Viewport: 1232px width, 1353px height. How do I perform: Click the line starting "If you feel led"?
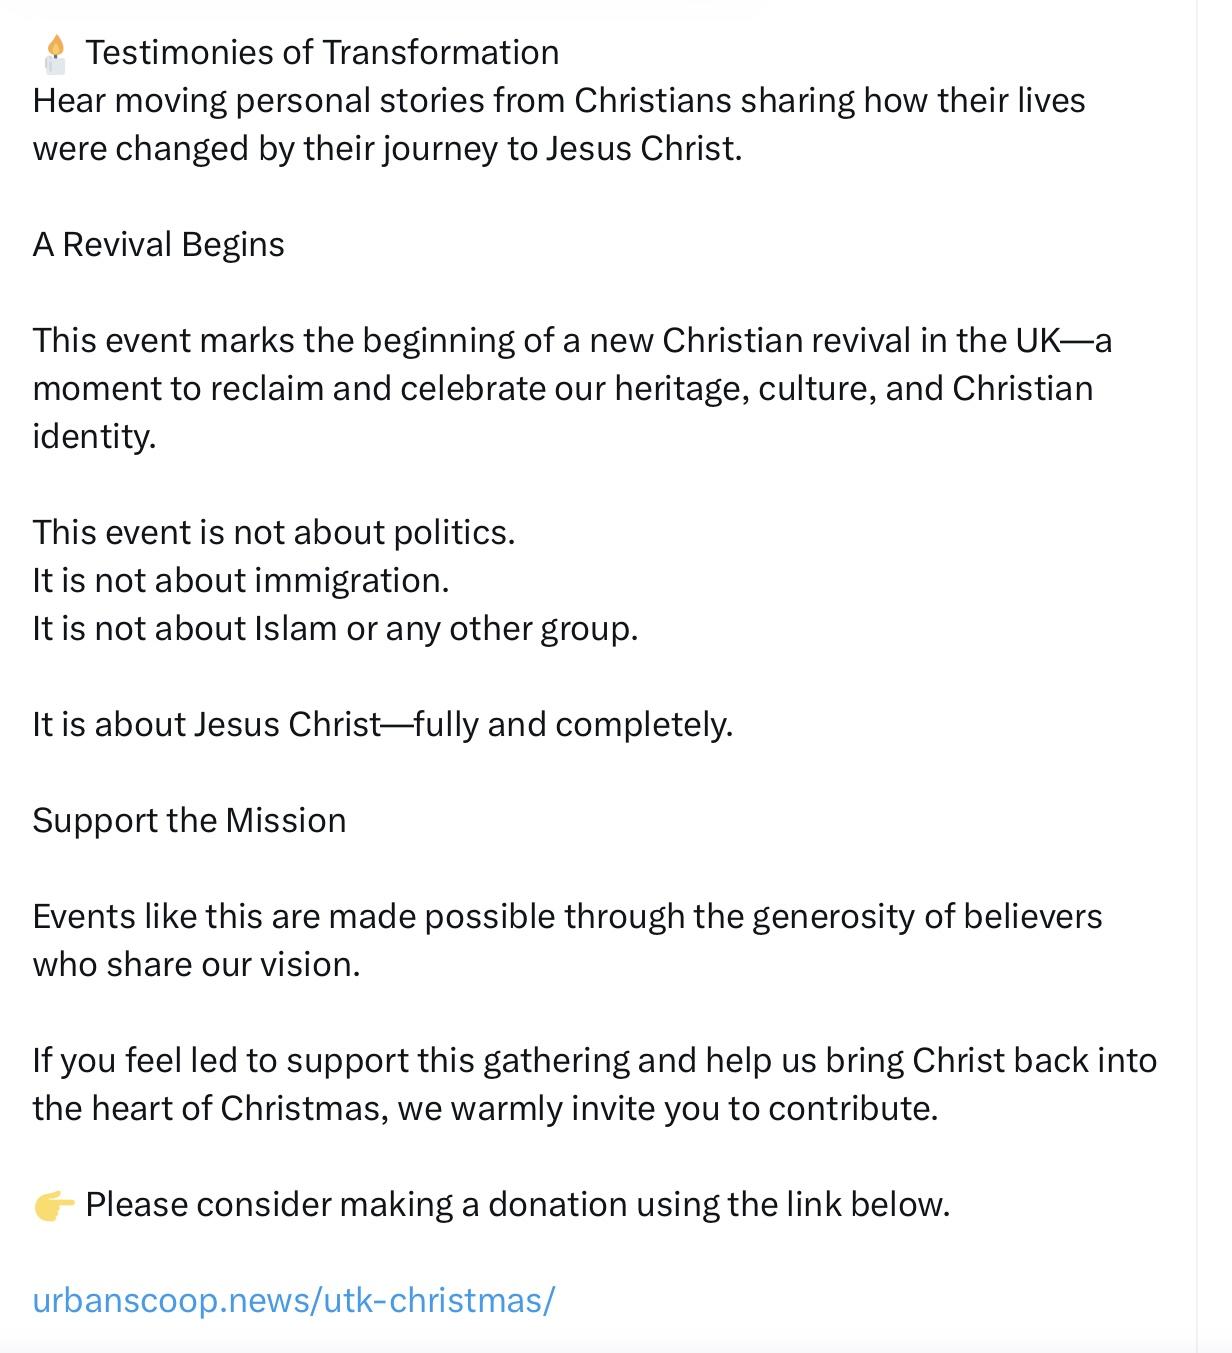[x=594, y=1060]
